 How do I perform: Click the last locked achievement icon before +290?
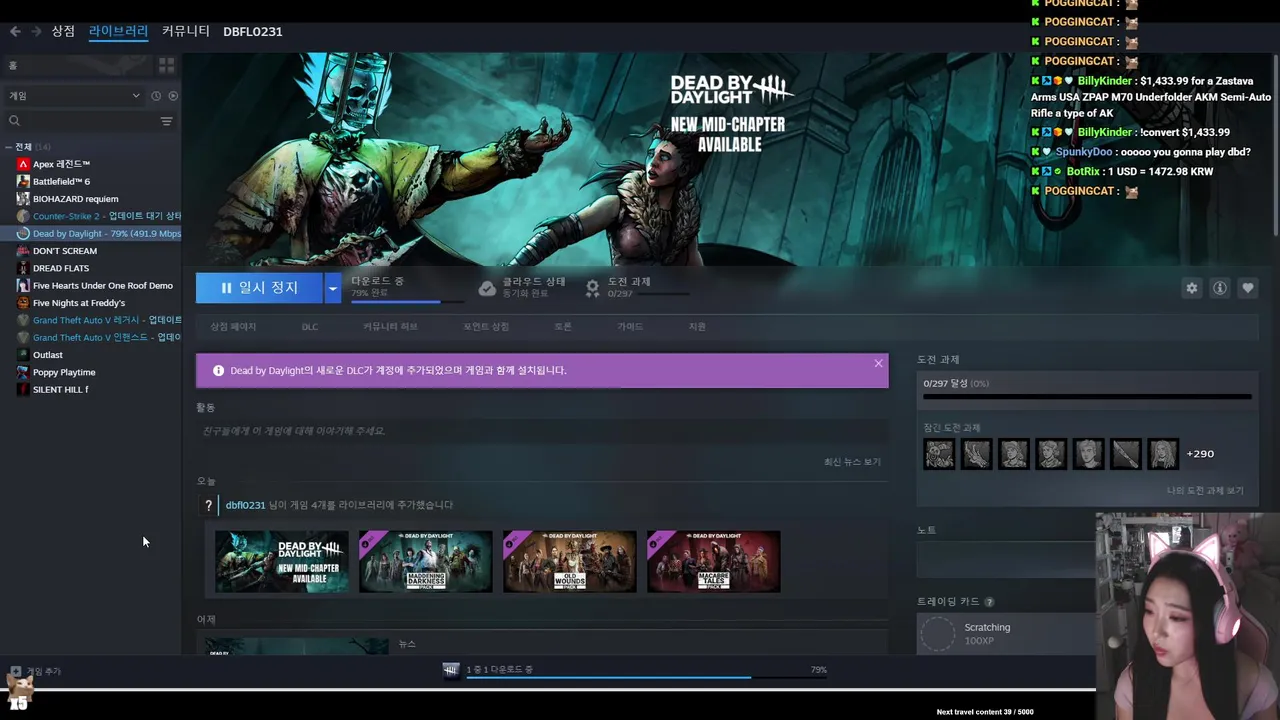point(1162,454)
